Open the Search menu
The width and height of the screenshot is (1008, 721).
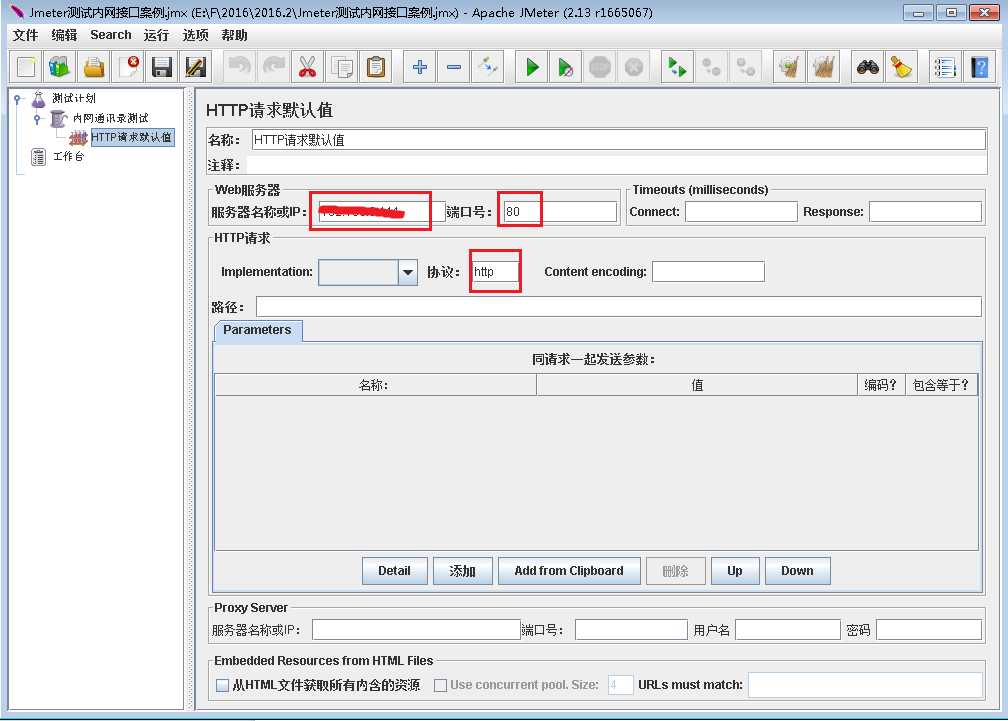tap(111, 35)
